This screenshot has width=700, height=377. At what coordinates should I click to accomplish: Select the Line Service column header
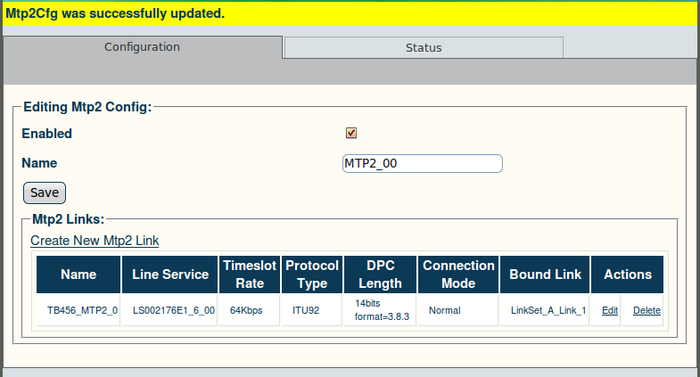(x=170, y=274)
